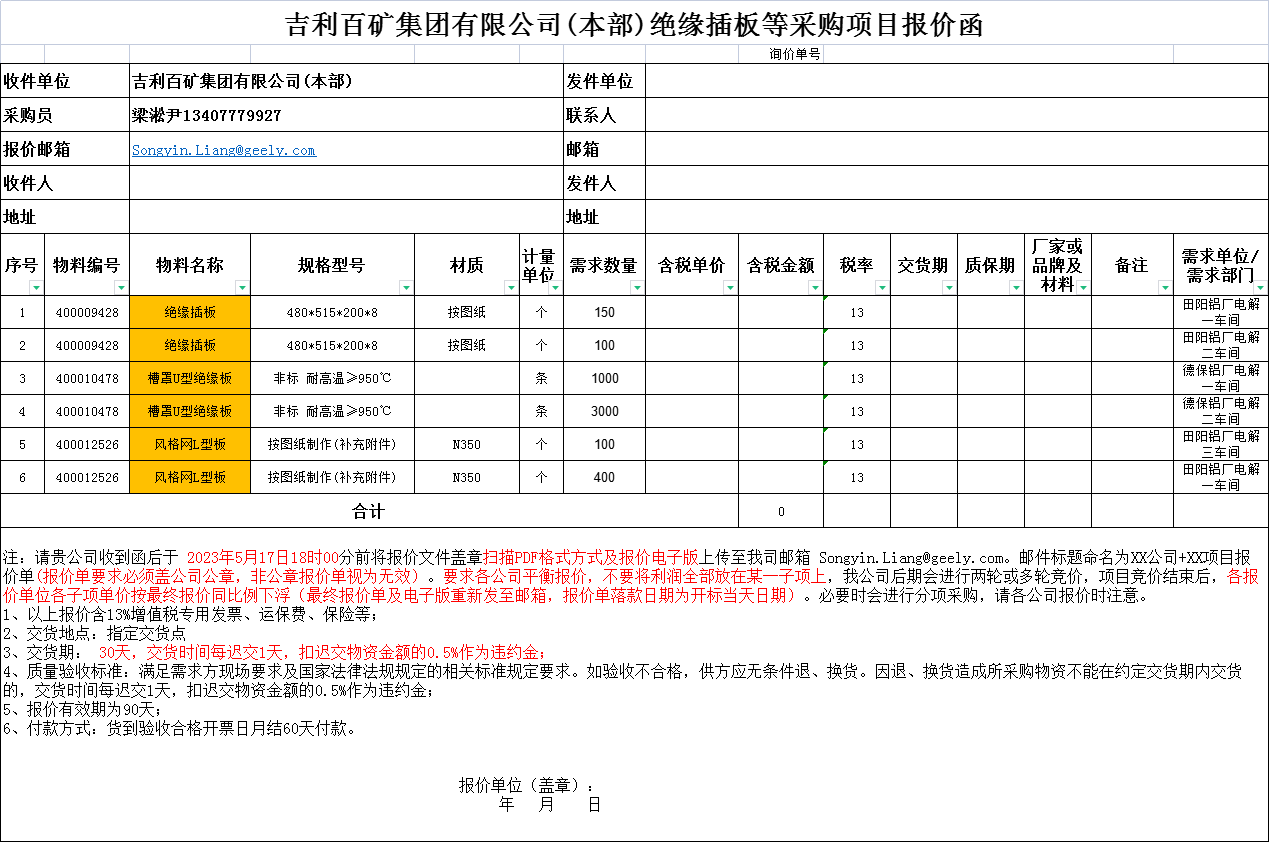
Task: Open the 序号 column filter dropdown
Action: coord(37,288)
